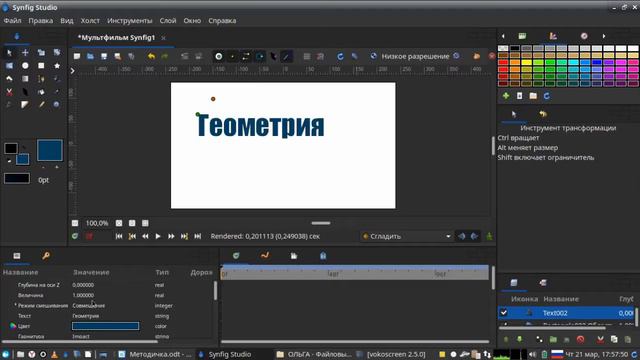
Task: Toggle the Low resolution option
Action: 415,56
